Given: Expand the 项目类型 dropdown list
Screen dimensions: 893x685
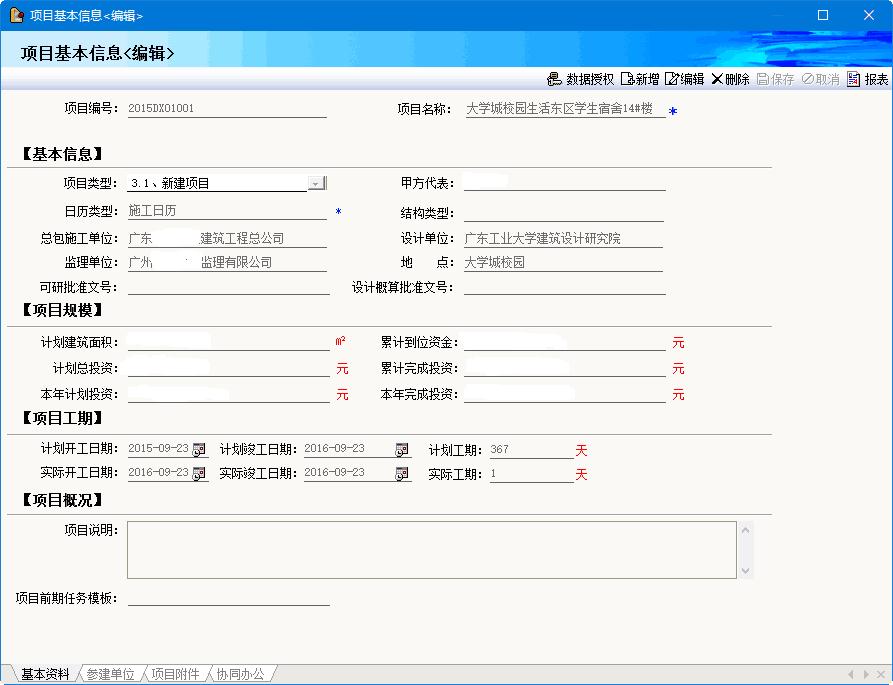Looking at the screenshot, I should pos(316,183).
